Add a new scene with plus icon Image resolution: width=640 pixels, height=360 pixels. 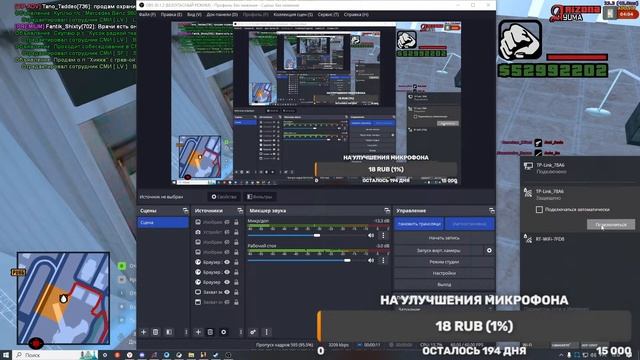point(143,332)
